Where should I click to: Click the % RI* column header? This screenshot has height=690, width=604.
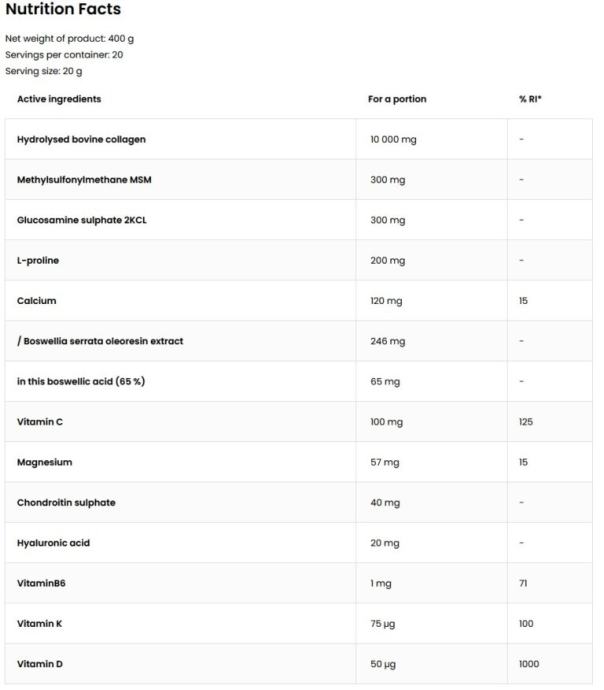[529, 99]
